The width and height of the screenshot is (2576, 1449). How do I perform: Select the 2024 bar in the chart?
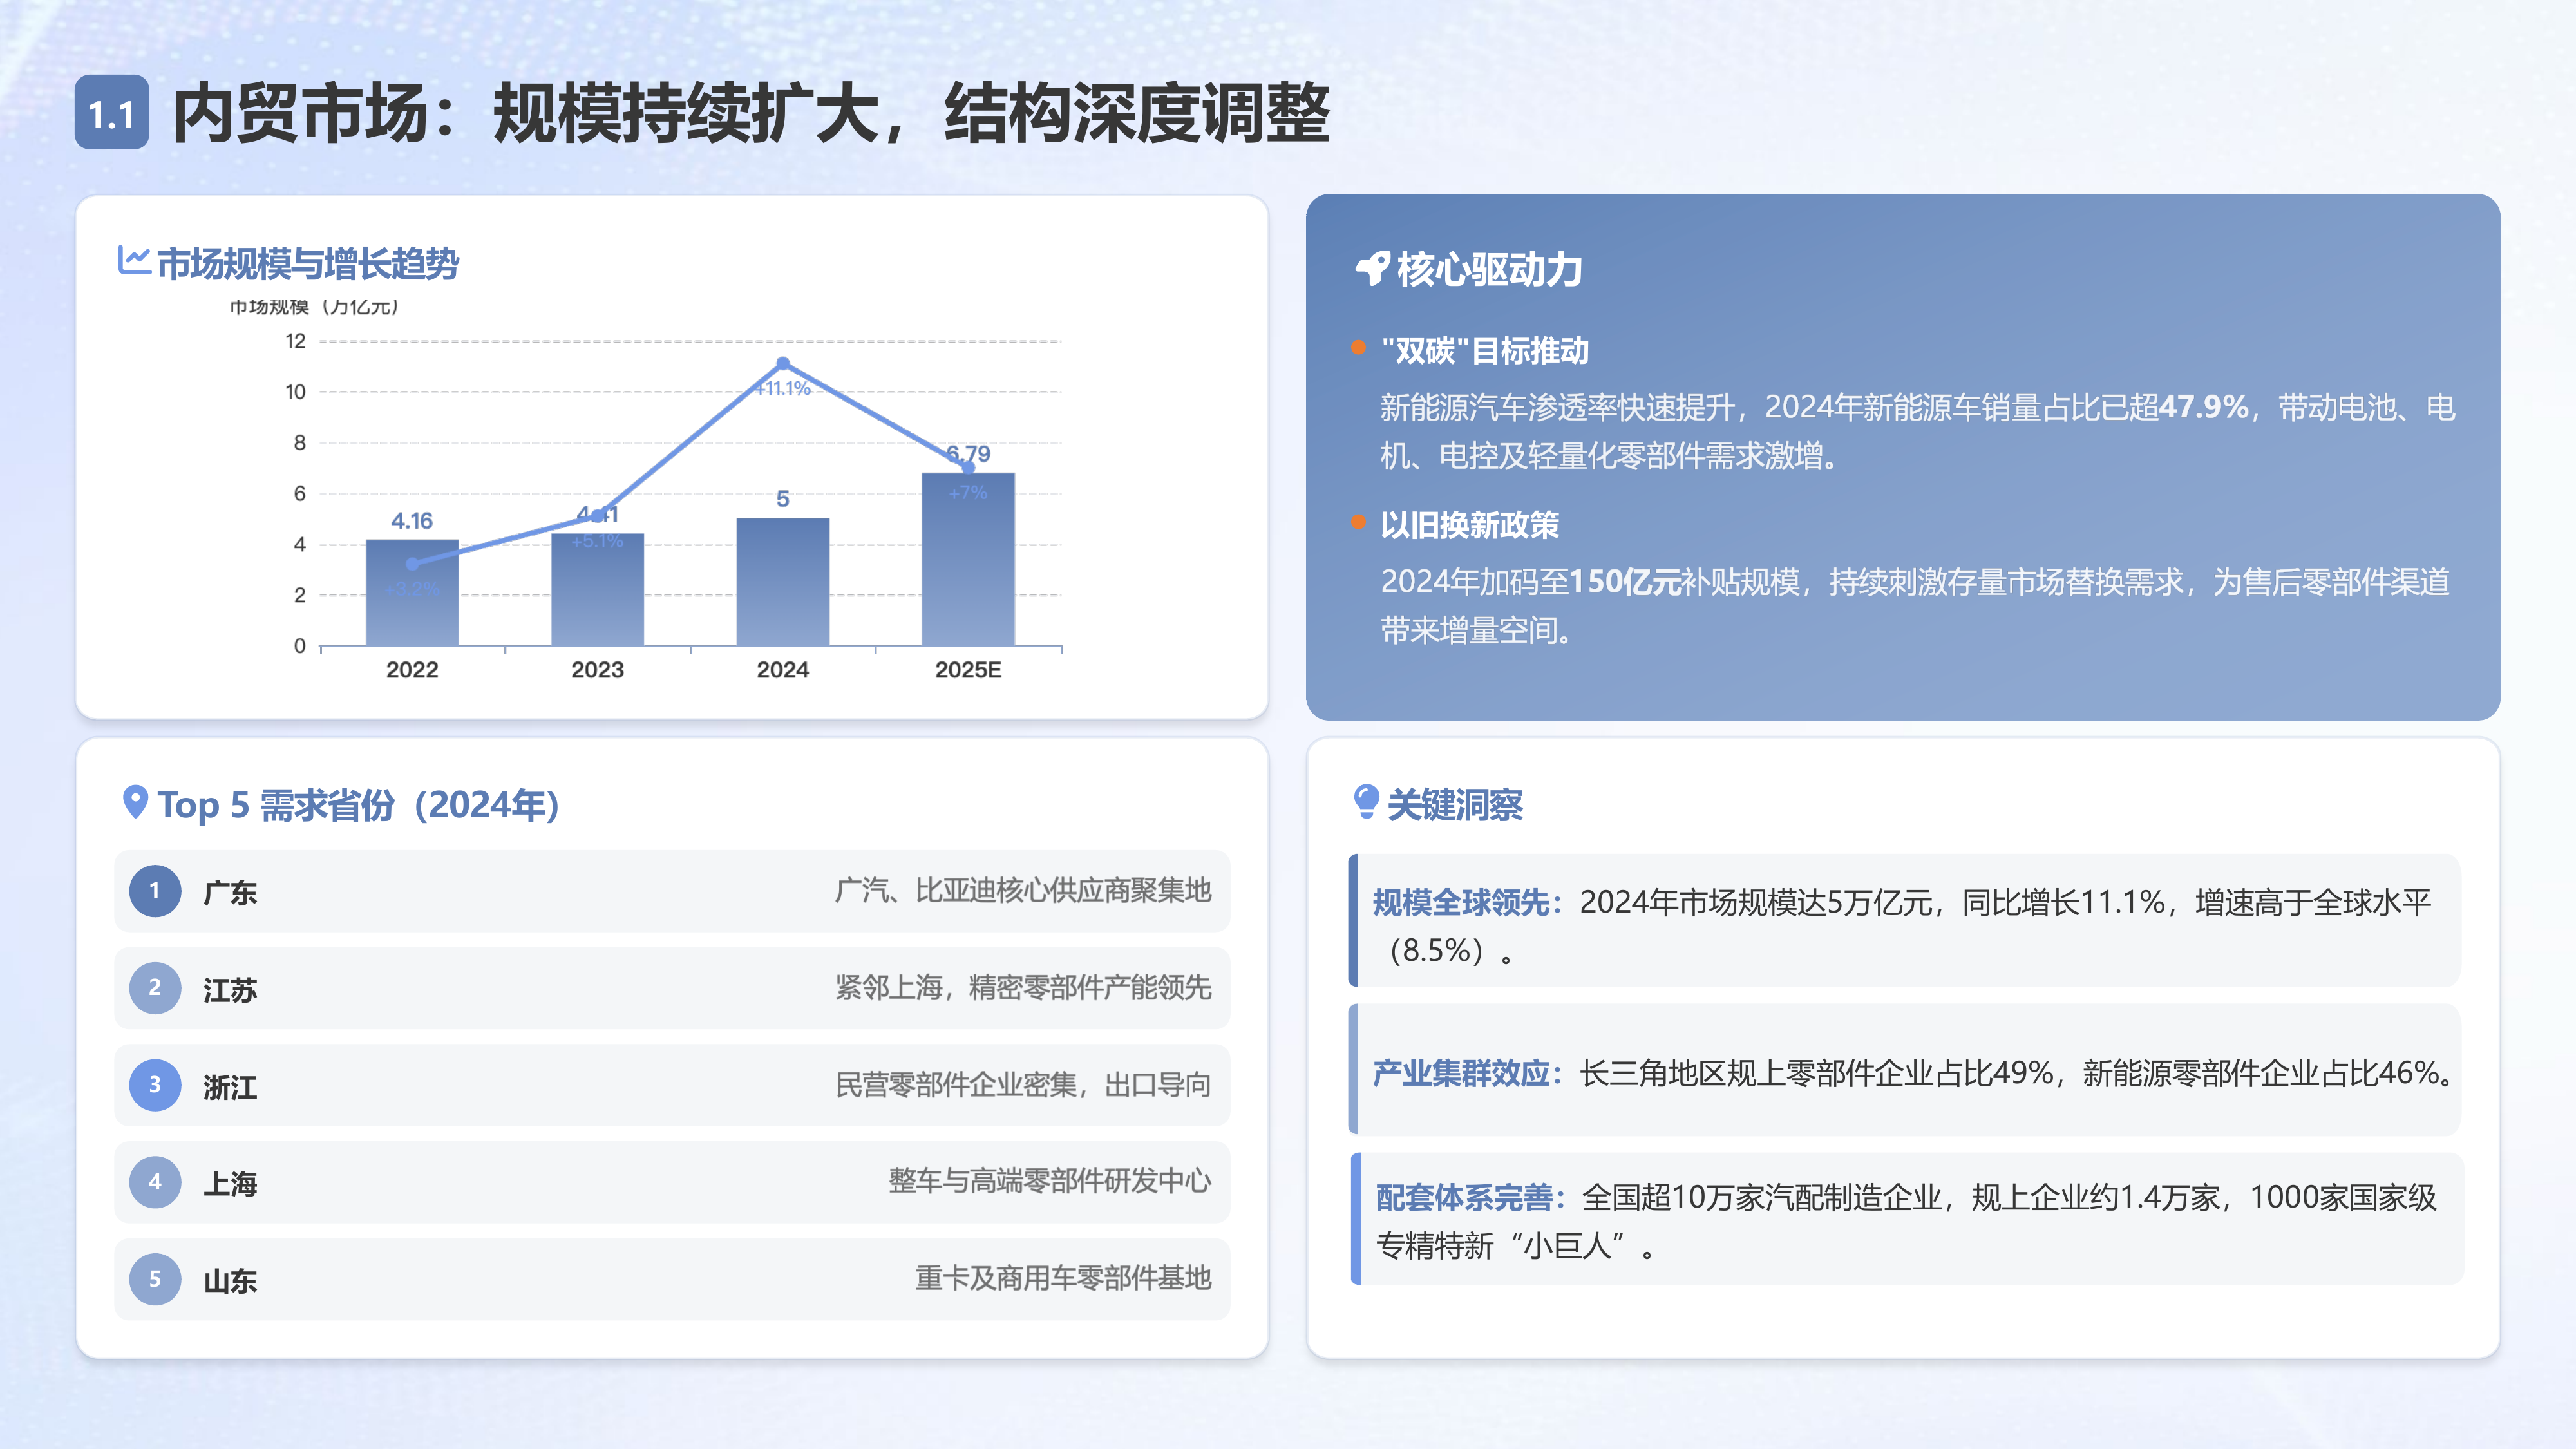pos(783,582)
